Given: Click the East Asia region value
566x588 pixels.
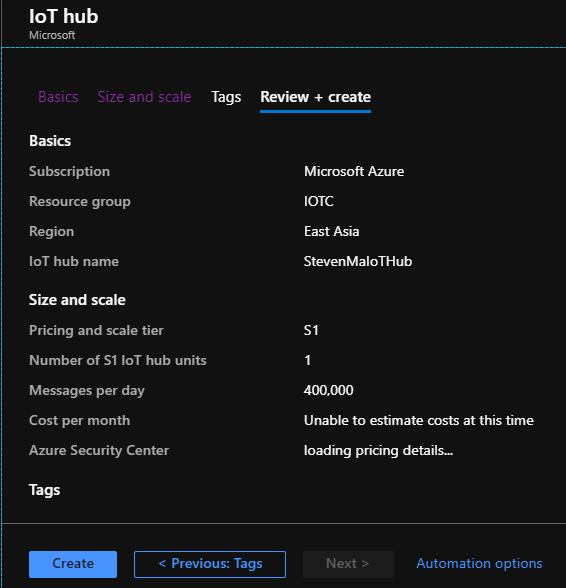Looking at the screenshot, I should tap(332, 231).
